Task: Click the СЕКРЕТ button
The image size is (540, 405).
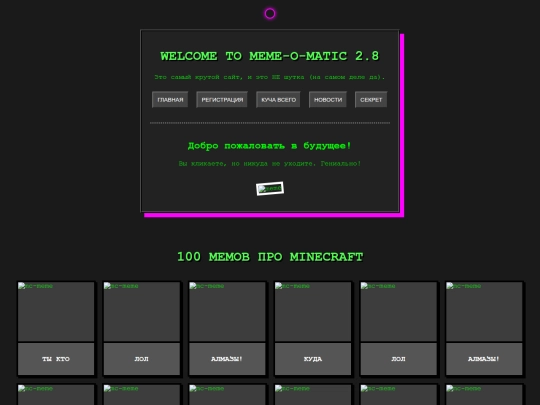Action: tap(371, 100)
